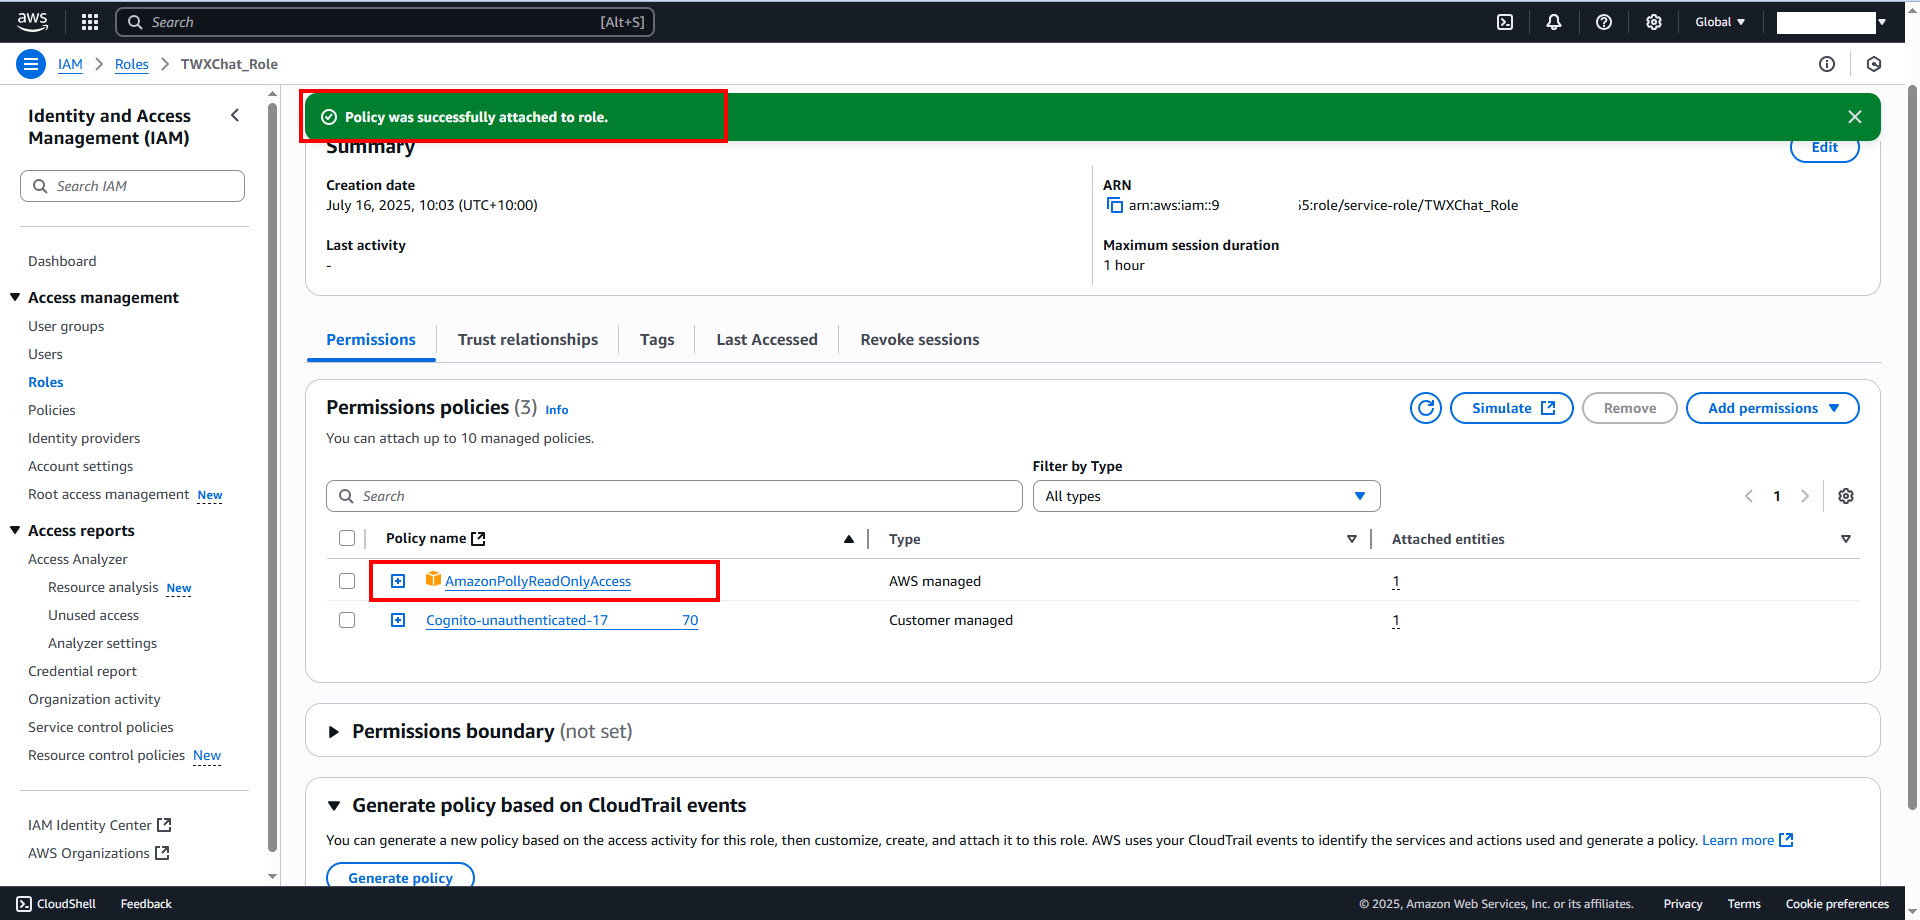The width and height of the screenshot is (1920, 920).
Task: Launch CloudShell from the top bar icon
Action: (1504, 22)
